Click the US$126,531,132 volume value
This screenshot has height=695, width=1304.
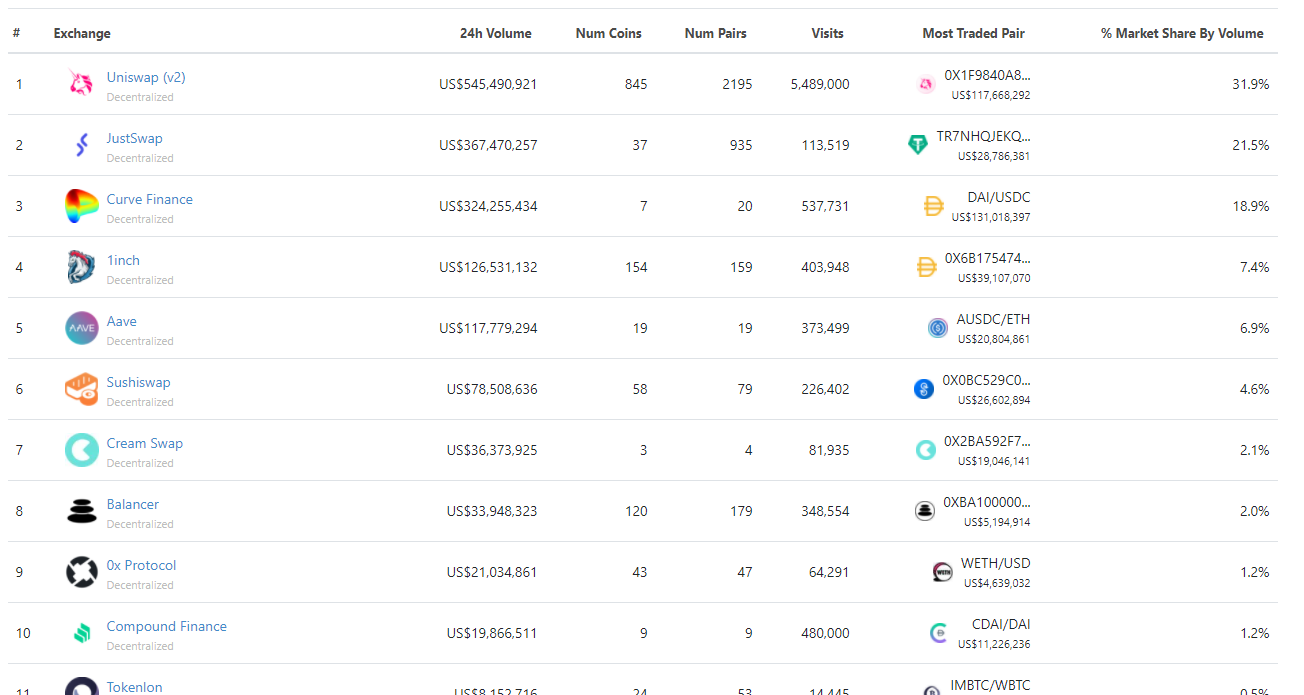click(488, 267)
